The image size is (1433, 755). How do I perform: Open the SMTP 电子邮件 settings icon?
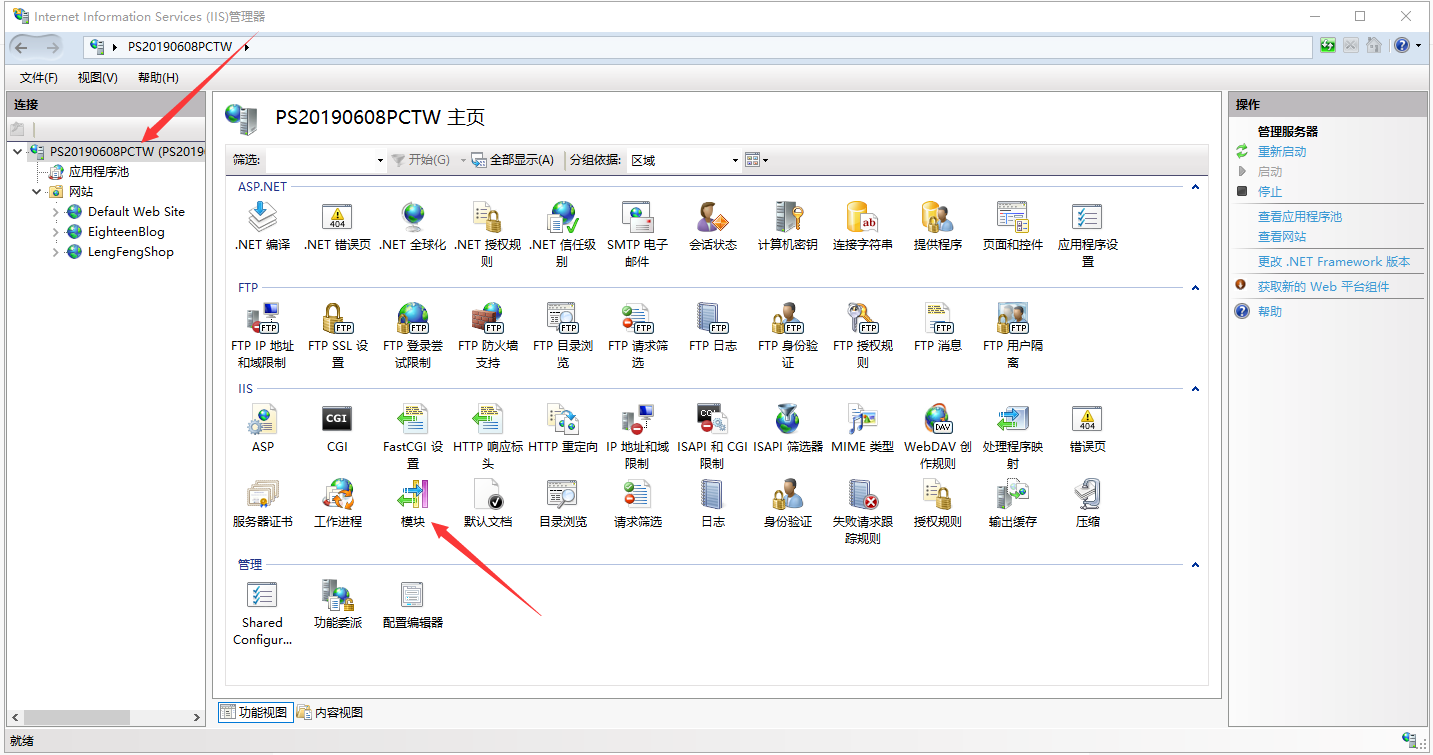tap(637, 234)
